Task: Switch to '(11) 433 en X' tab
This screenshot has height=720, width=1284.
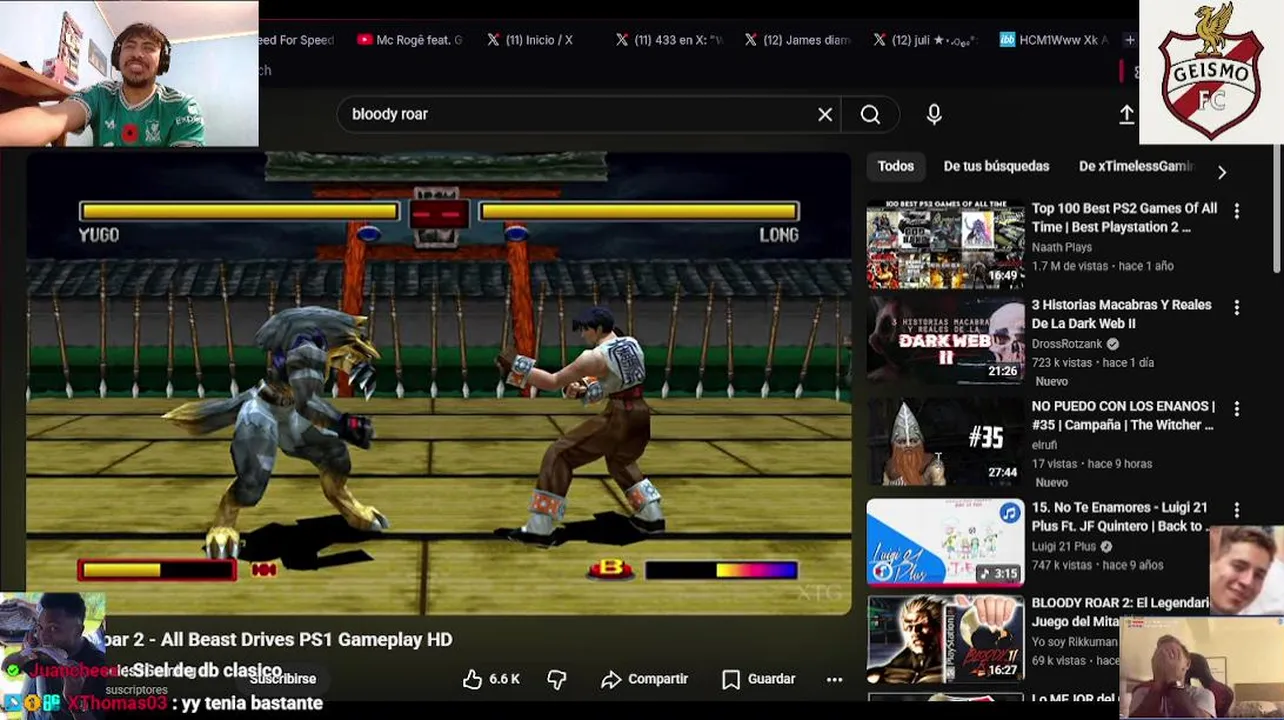Action: click(x=668, y=40)
